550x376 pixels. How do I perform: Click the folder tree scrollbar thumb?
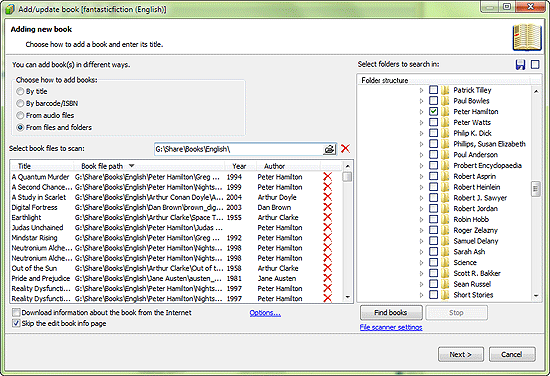pos(536,189)
